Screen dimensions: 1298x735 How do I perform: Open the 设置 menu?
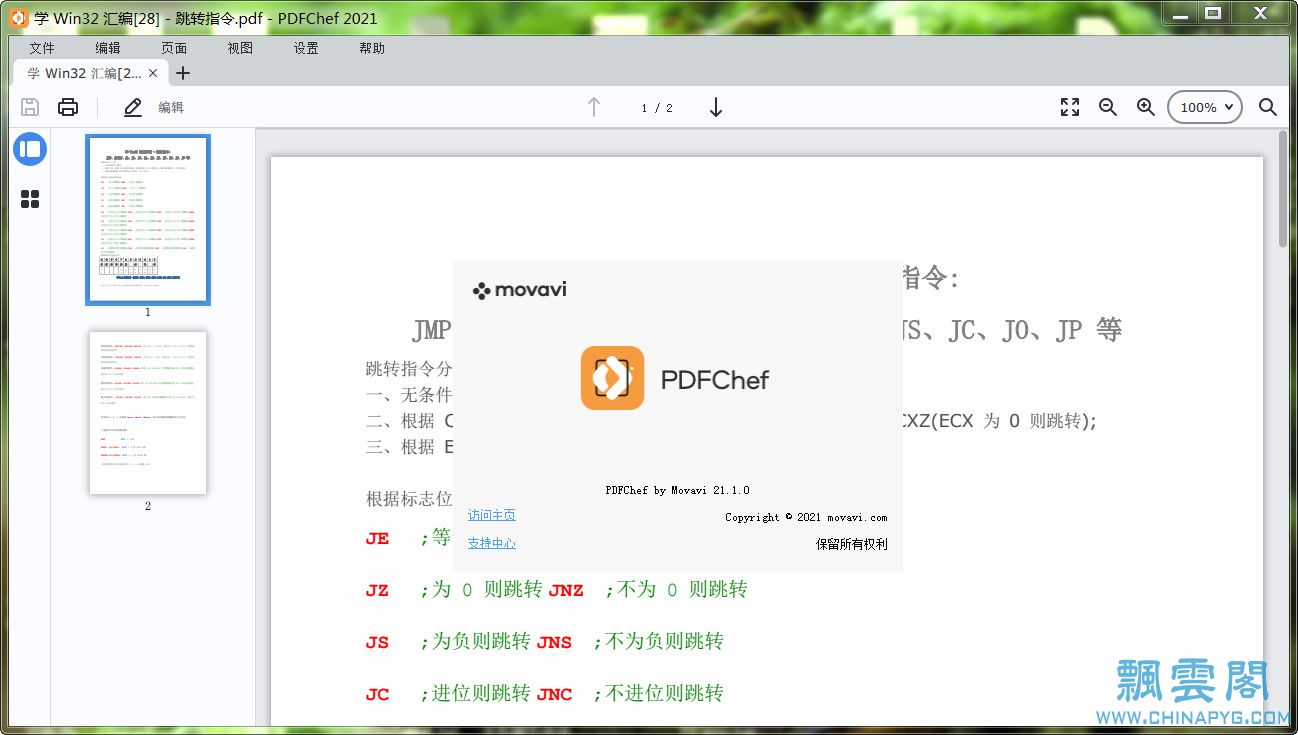point(306,48)
